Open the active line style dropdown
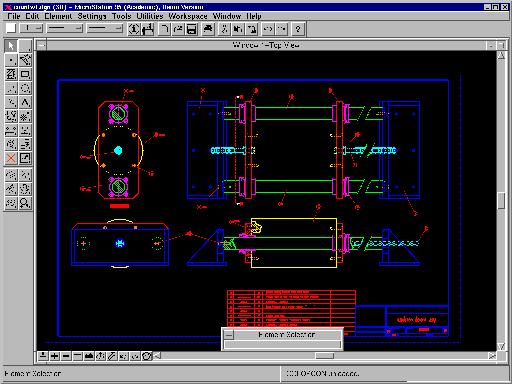The height and width of the screenshot is (384, 512). coord(64,29)
